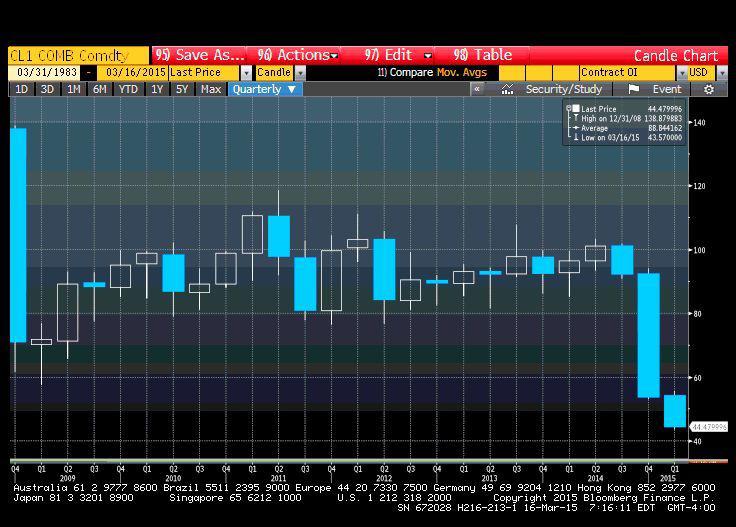Select the 1M time range tab
Viewport: 736px width, 527px height.
[x=73, y=89]
